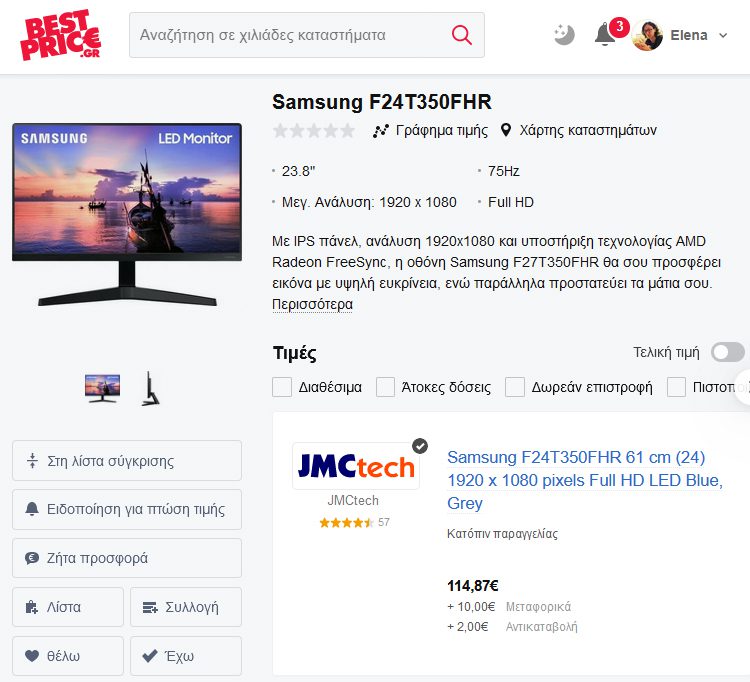Expand description with Περισσότερα link
750x682 pixels.
tap(312, 304)
